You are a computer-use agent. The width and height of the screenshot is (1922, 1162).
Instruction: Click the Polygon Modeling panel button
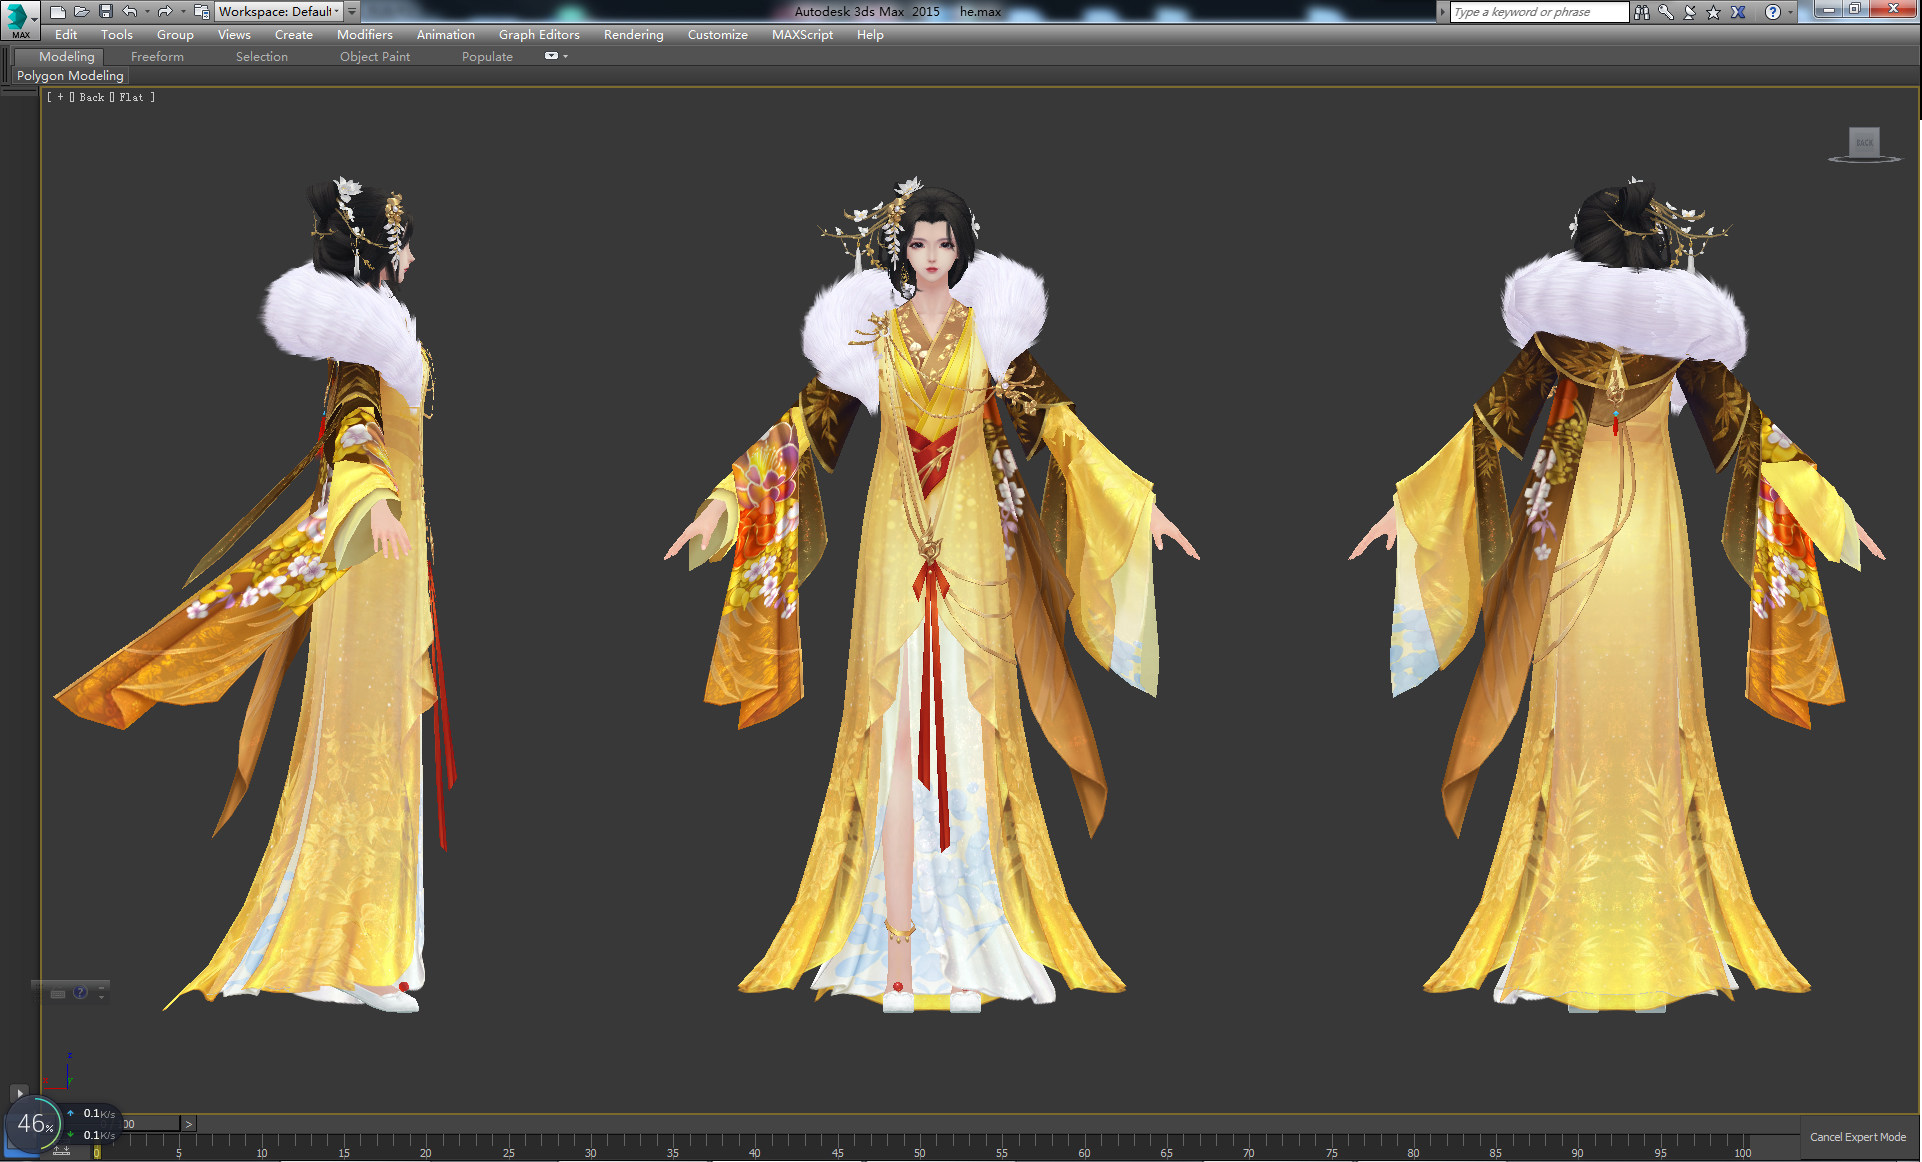70,76
